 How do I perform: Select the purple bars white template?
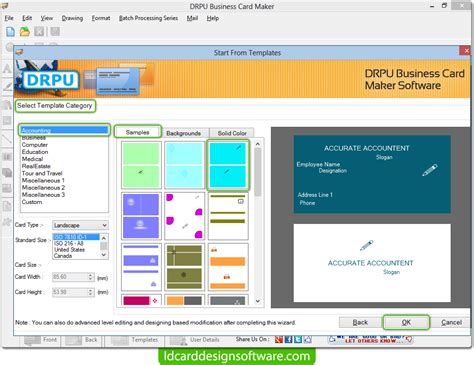click(x=141, y=267)
